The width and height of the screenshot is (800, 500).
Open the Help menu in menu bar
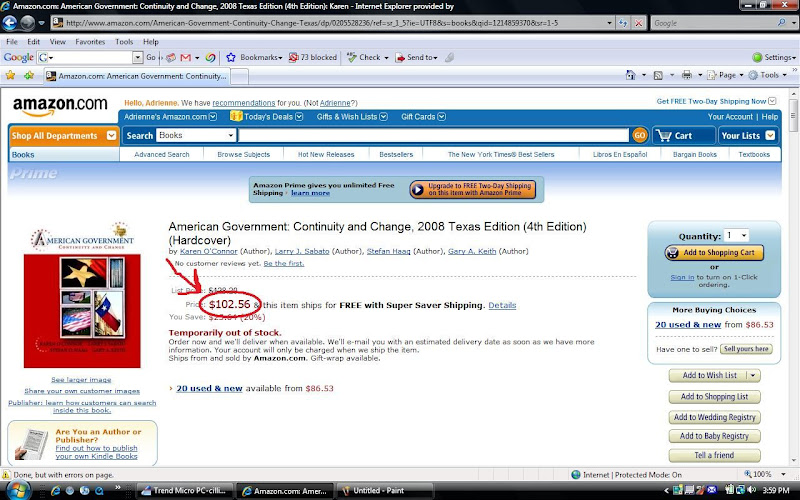(151, 42)
